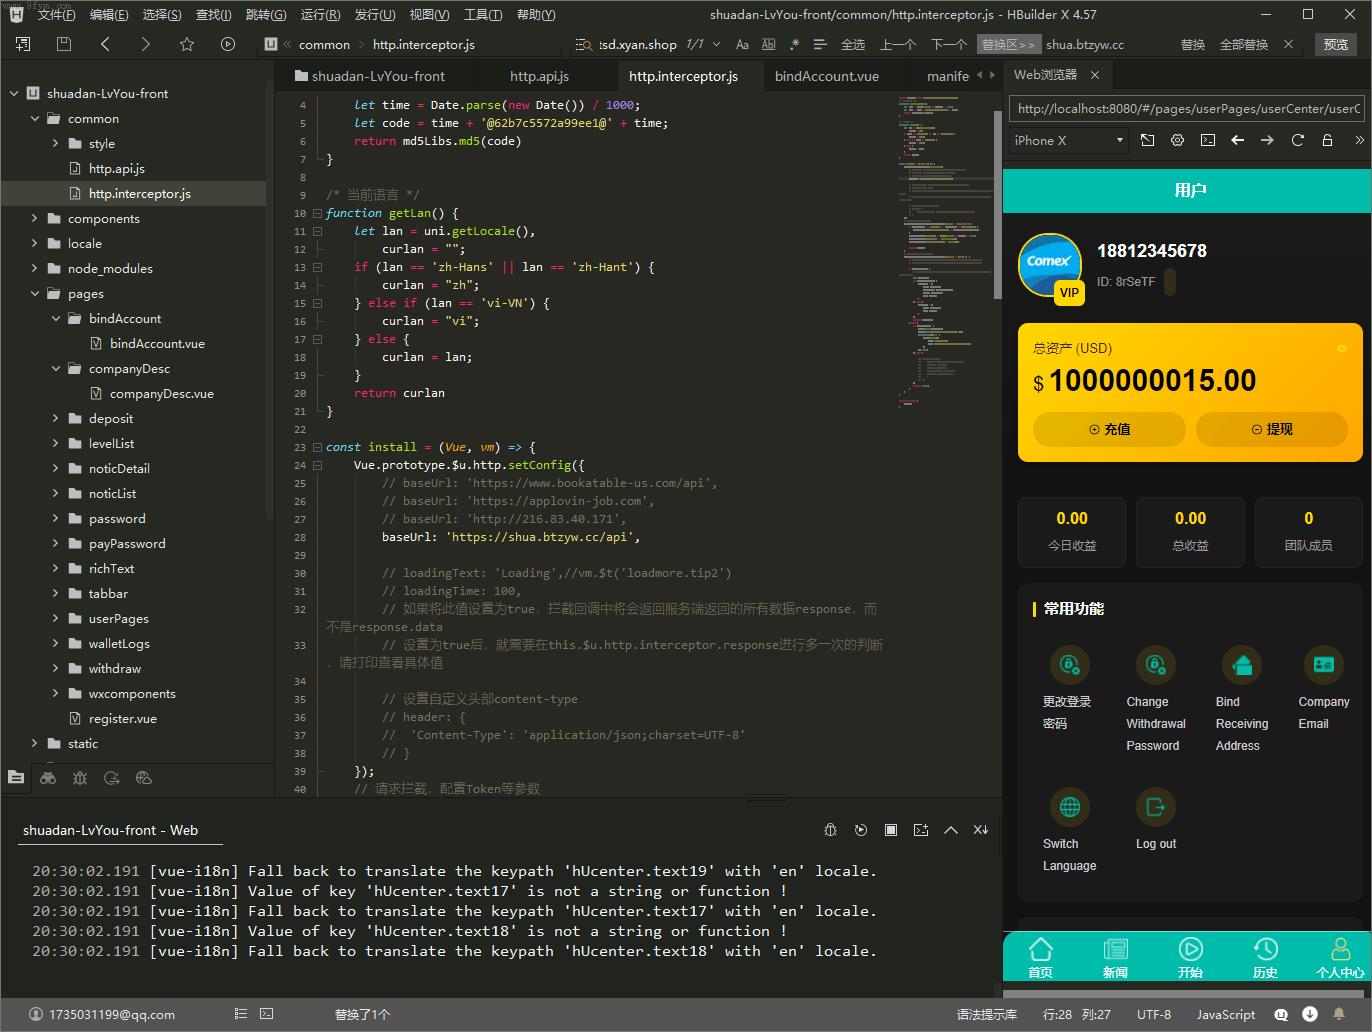Screen dimensions: 1372x1032
Task: Open browser settings gear icon
Action: (x=1177, y=140)
